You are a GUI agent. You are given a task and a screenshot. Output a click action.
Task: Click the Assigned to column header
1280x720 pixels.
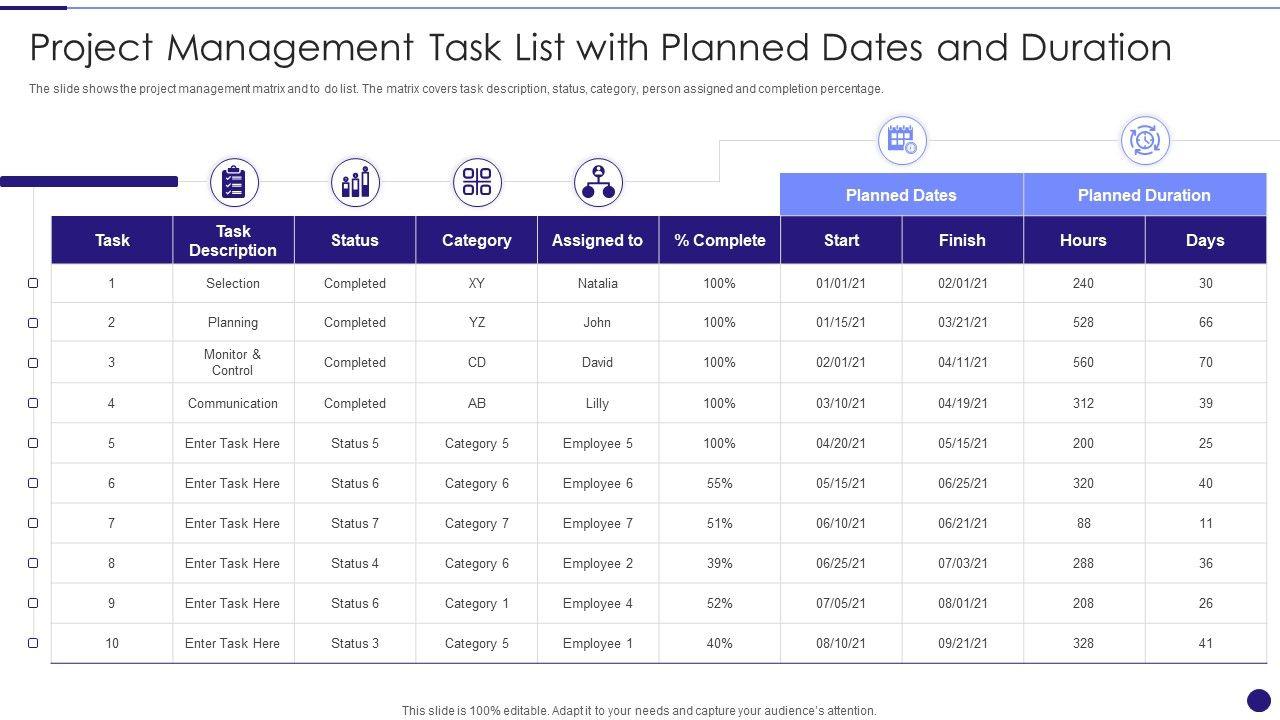click(598, 240)
